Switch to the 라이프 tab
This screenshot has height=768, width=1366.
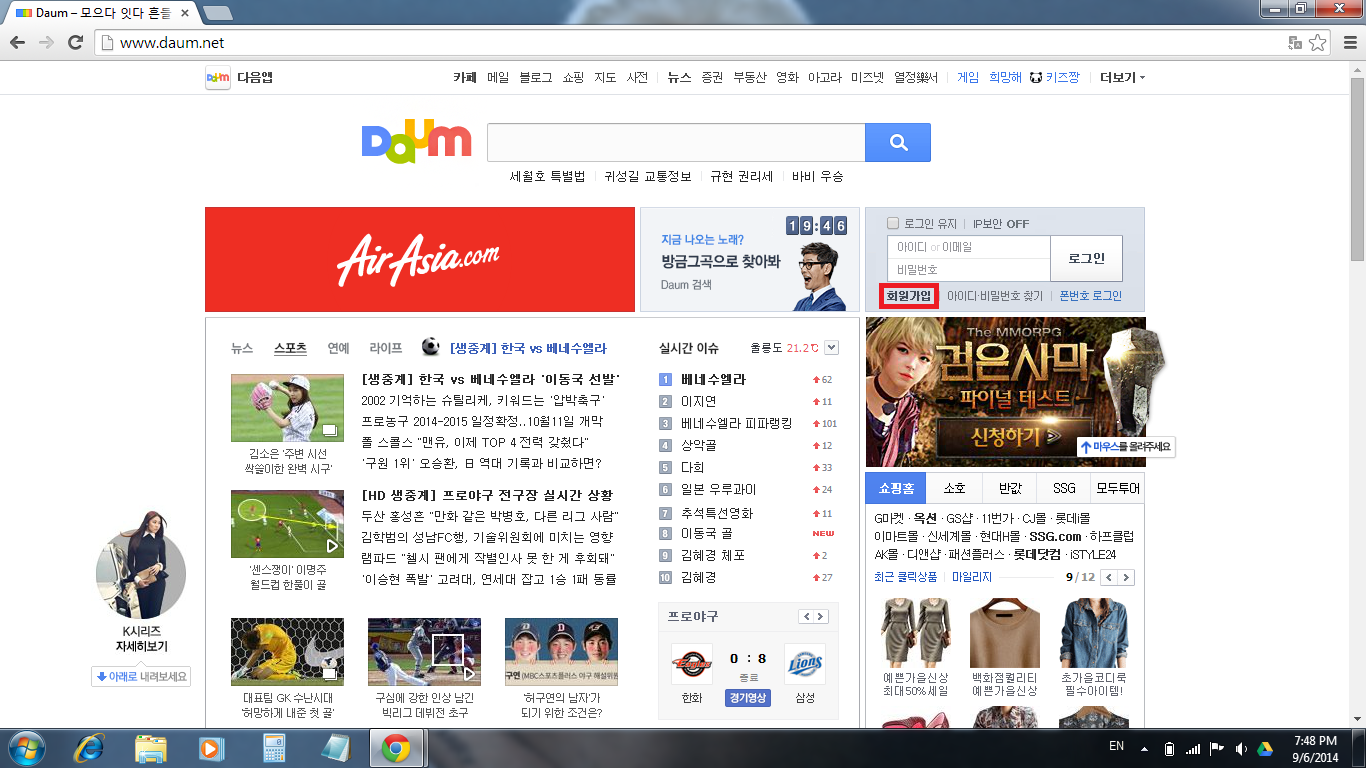386,348
